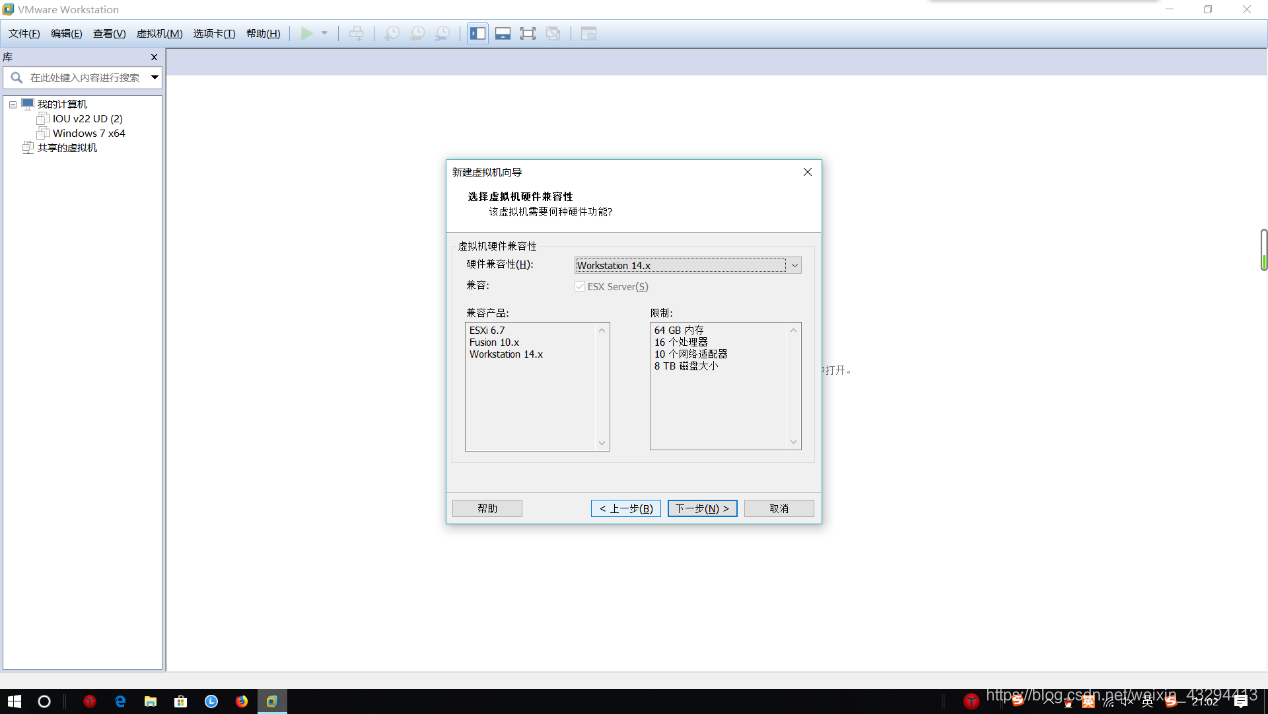Viewport: 1268px width, 714px height.
Task: Click the 帮助 button in wizard
Action: (x=487, y=508)
